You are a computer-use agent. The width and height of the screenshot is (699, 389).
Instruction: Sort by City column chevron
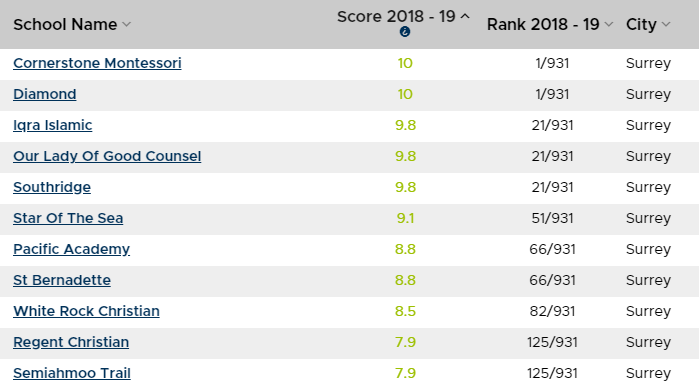pyautogui.click(x=666, y=25)
